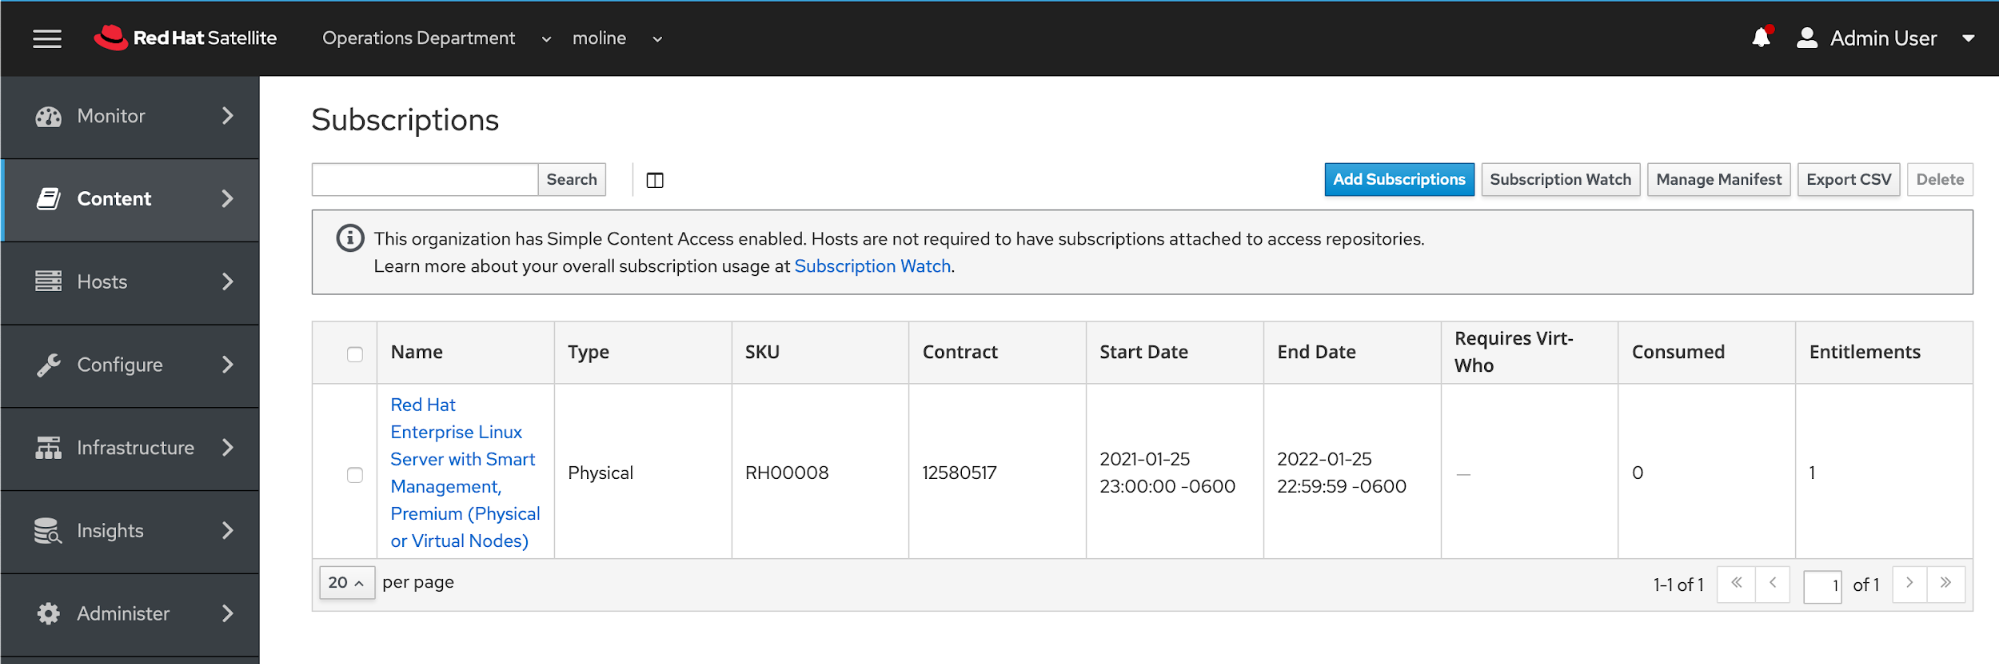
Task: Click the Manage Manifest button
Action: pos(1718,180)
